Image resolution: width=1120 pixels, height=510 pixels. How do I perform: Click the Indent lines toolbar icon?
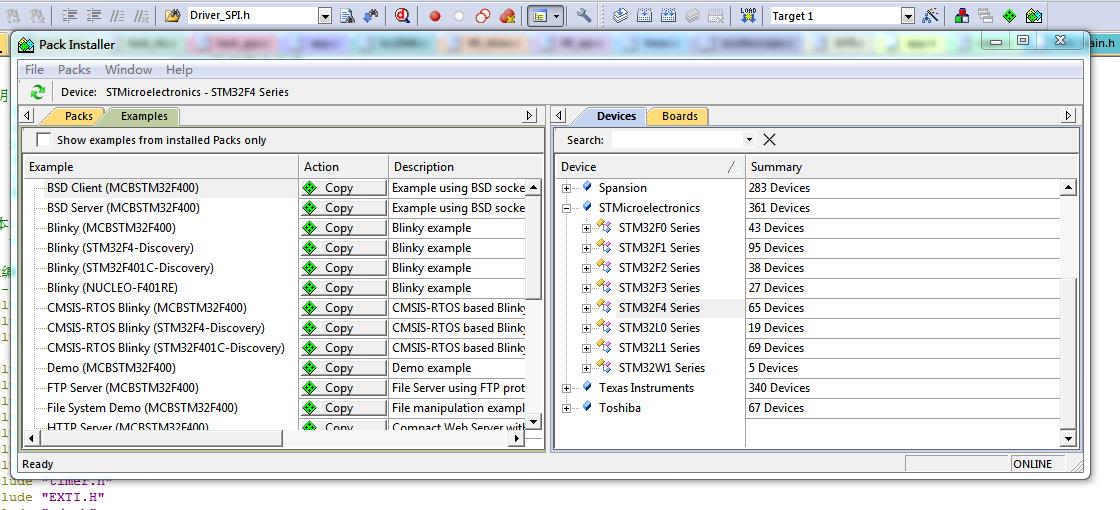tap(69, 16)
